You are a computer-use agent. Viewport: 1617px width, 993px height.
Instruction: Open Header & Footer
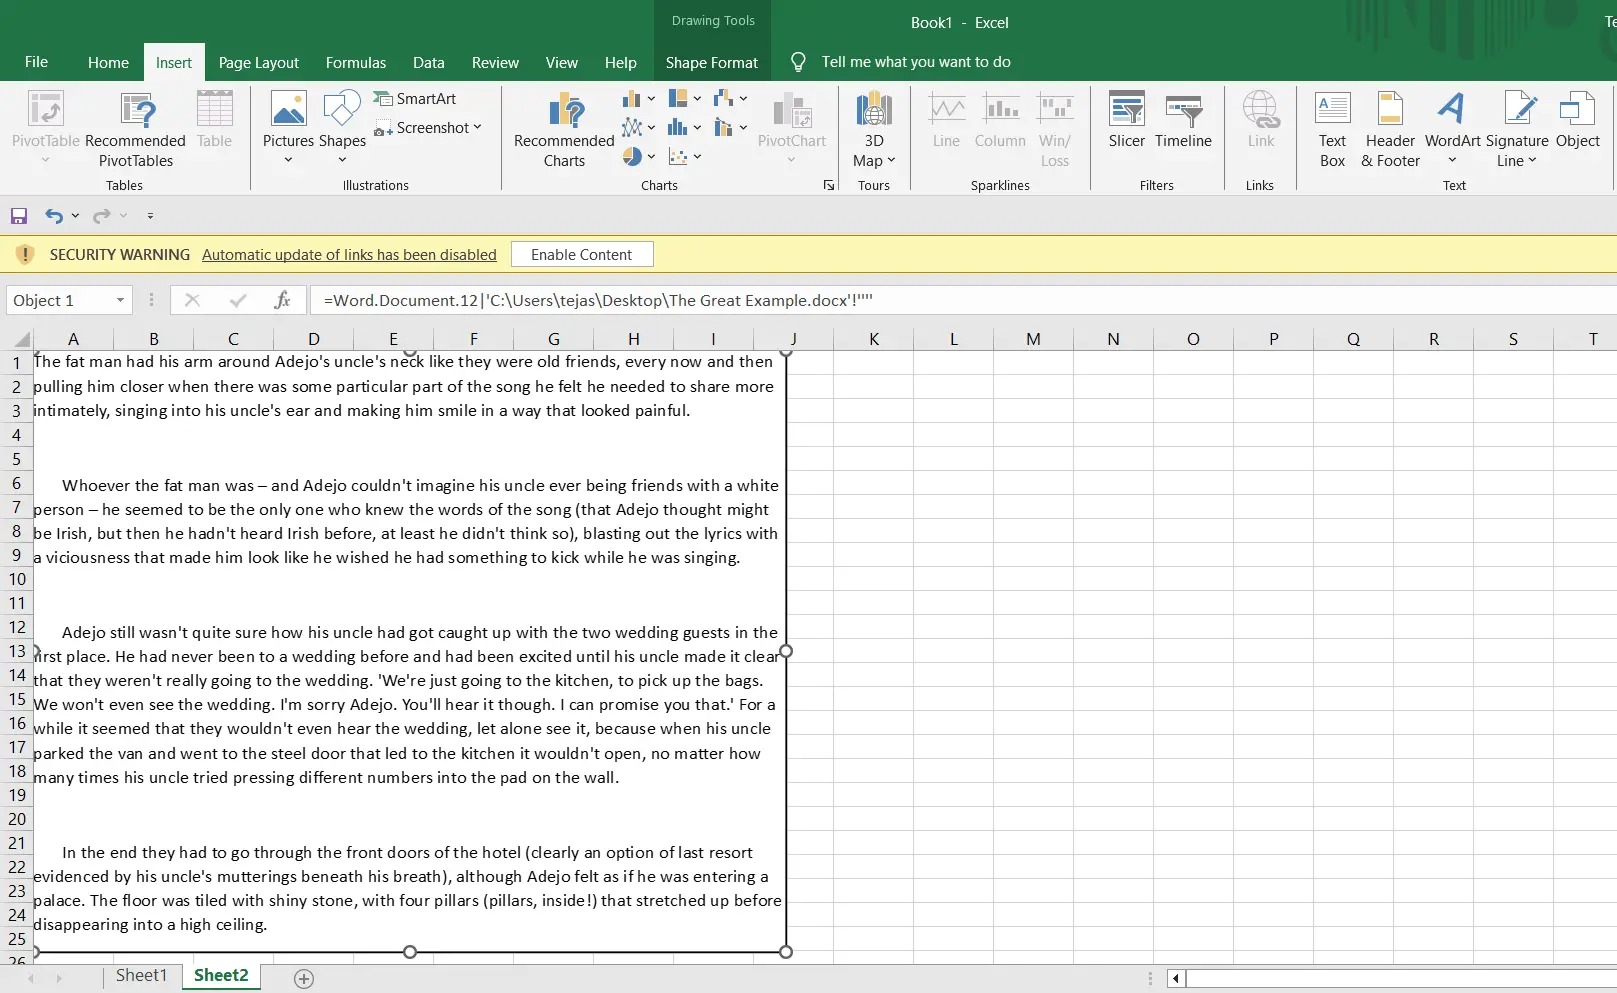1390,128
